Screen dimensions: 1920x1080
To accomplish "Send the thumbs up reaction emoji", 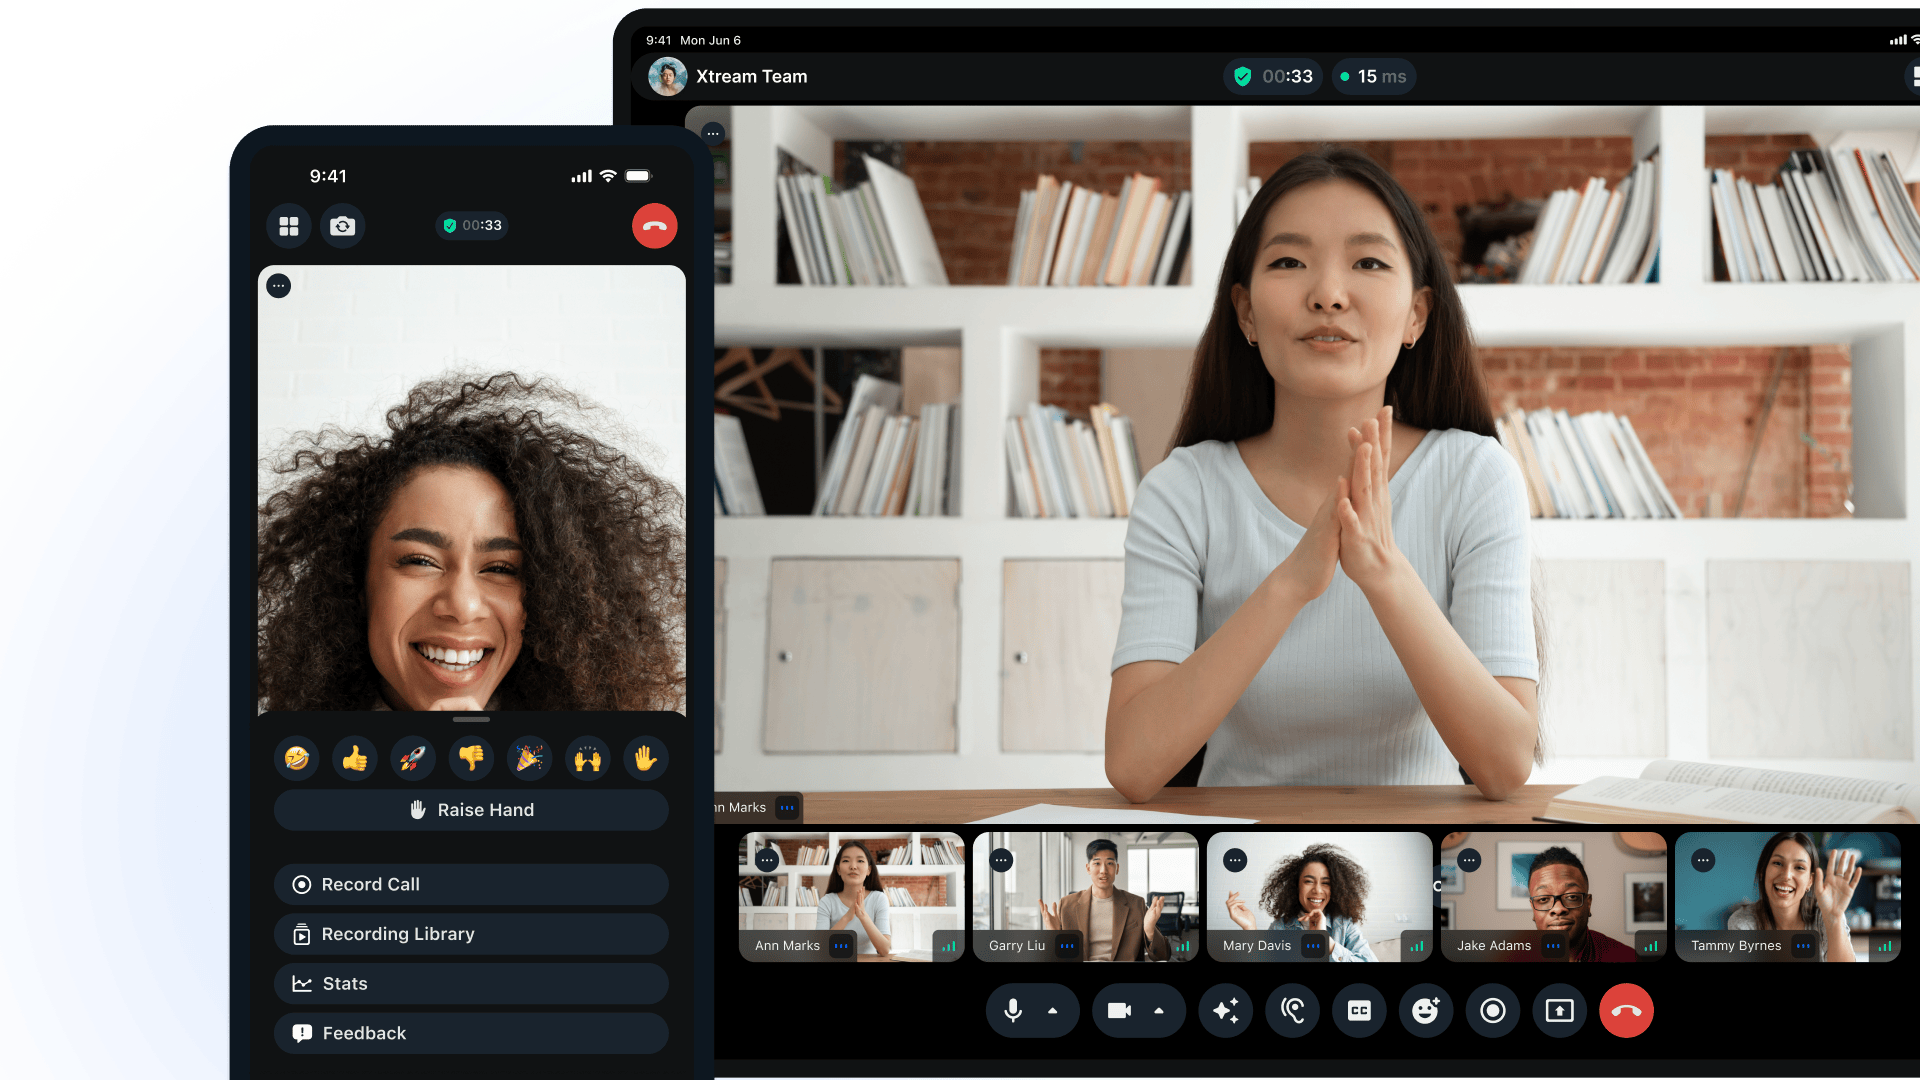I will (354, 758).
